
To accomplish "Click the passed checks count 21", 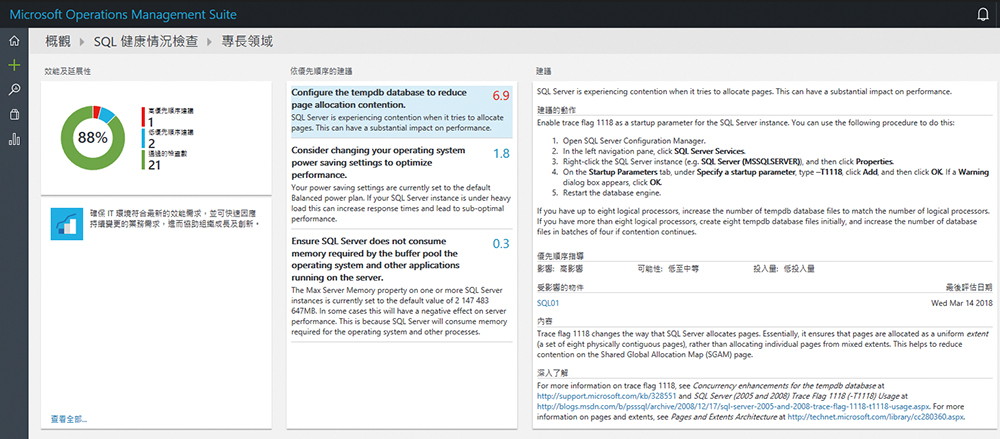I will pos(154,165).
